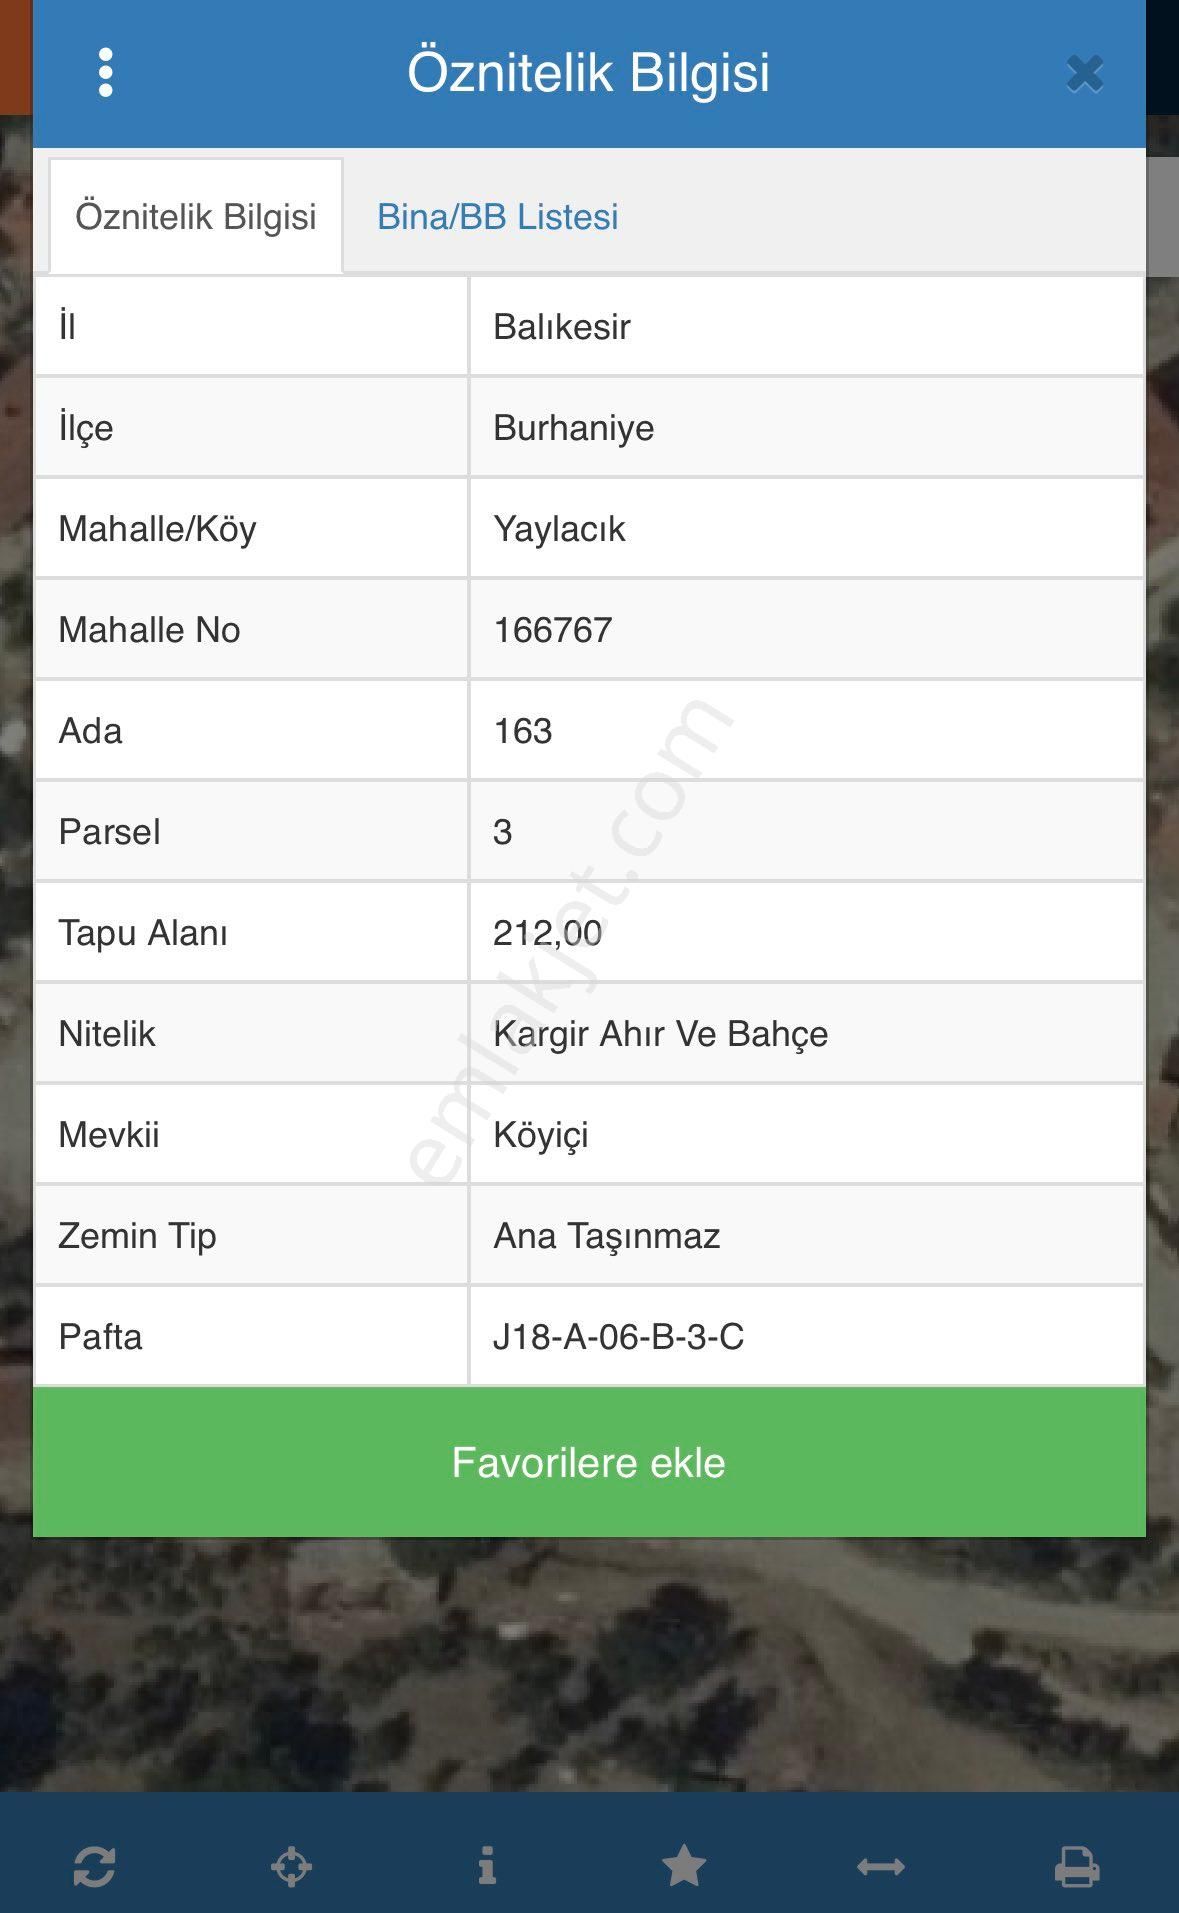Open the three-dot options menu
This screenshot has height=1913, width=1179.
[x=105, y=73]
